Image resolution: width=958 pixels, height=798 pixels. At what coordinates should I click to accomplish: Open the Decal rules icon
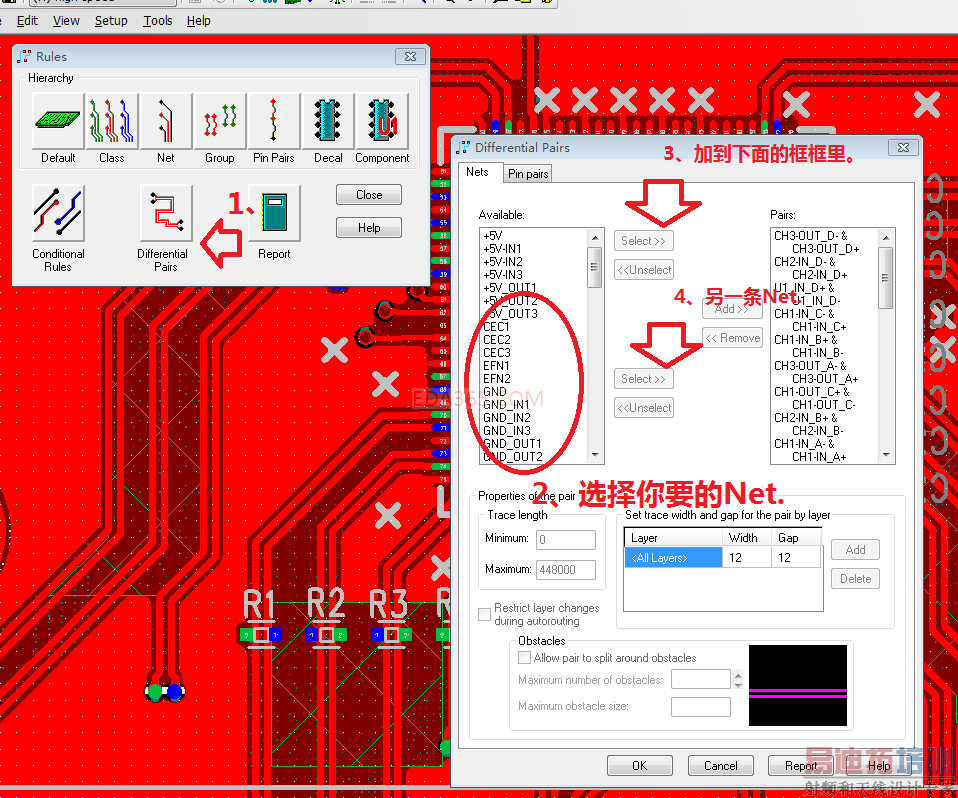(328, 120)
